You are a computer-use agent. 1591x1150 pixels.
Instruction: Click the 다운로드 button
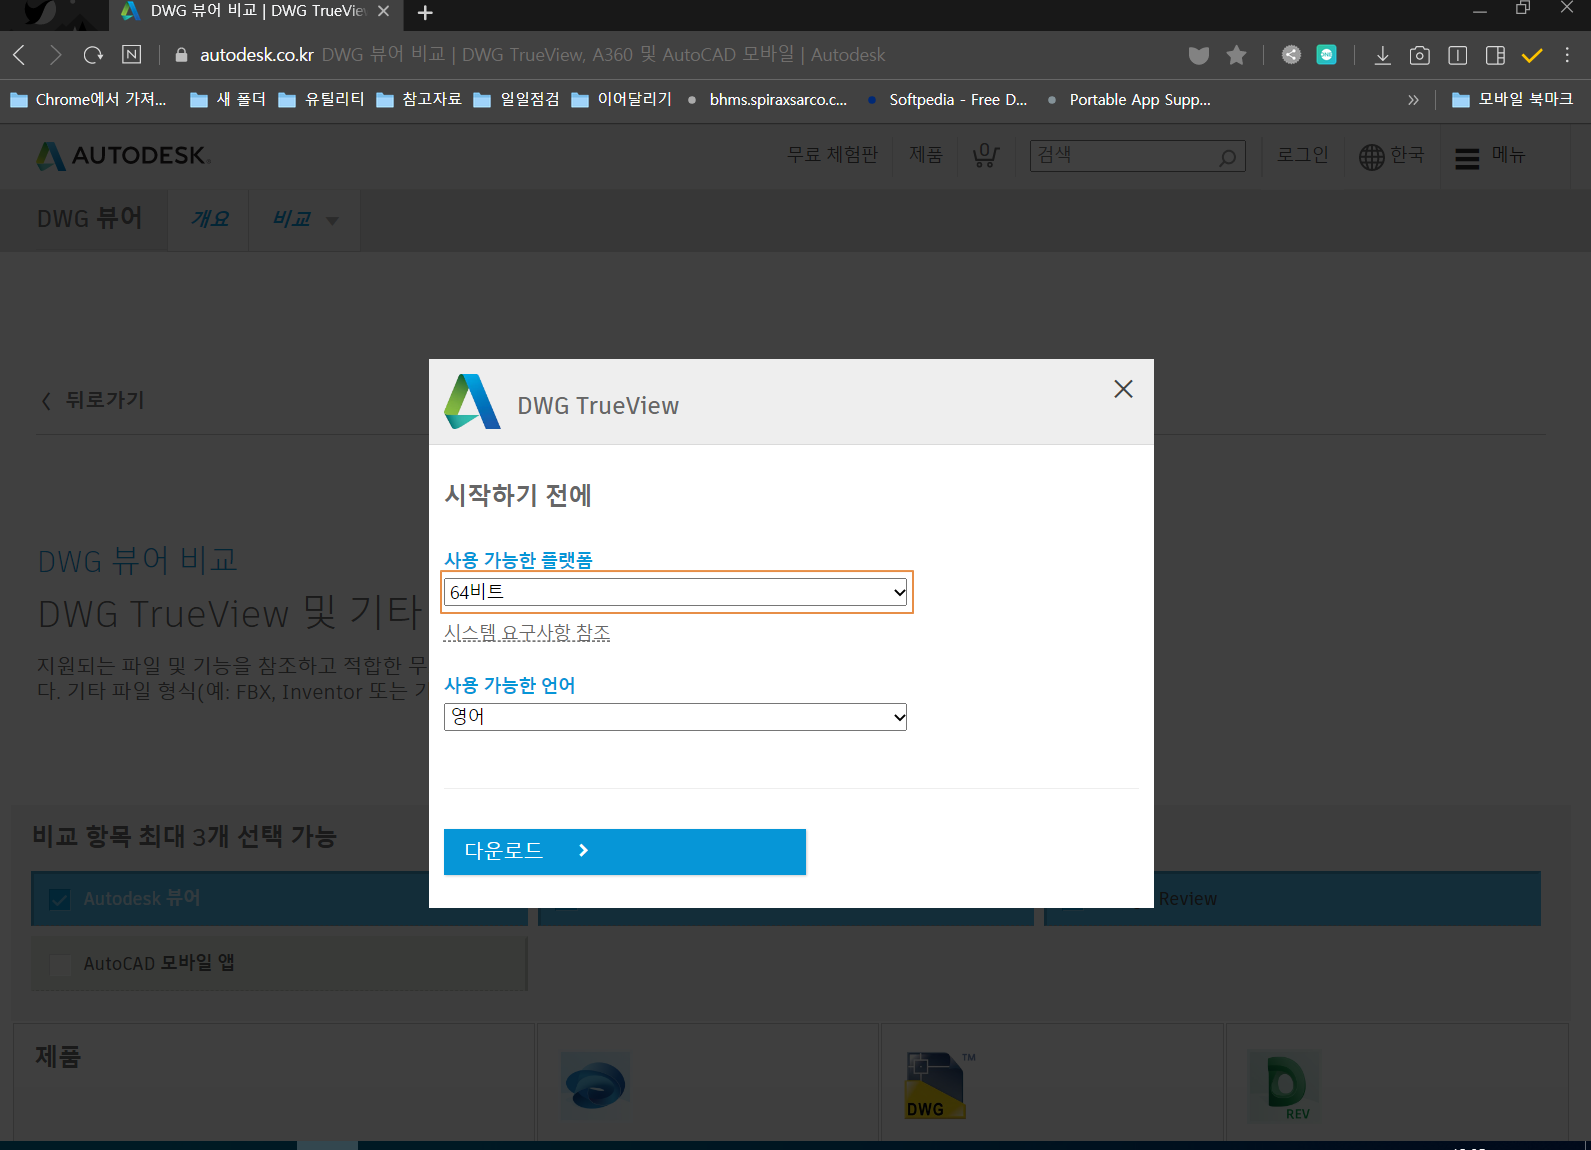625,852
